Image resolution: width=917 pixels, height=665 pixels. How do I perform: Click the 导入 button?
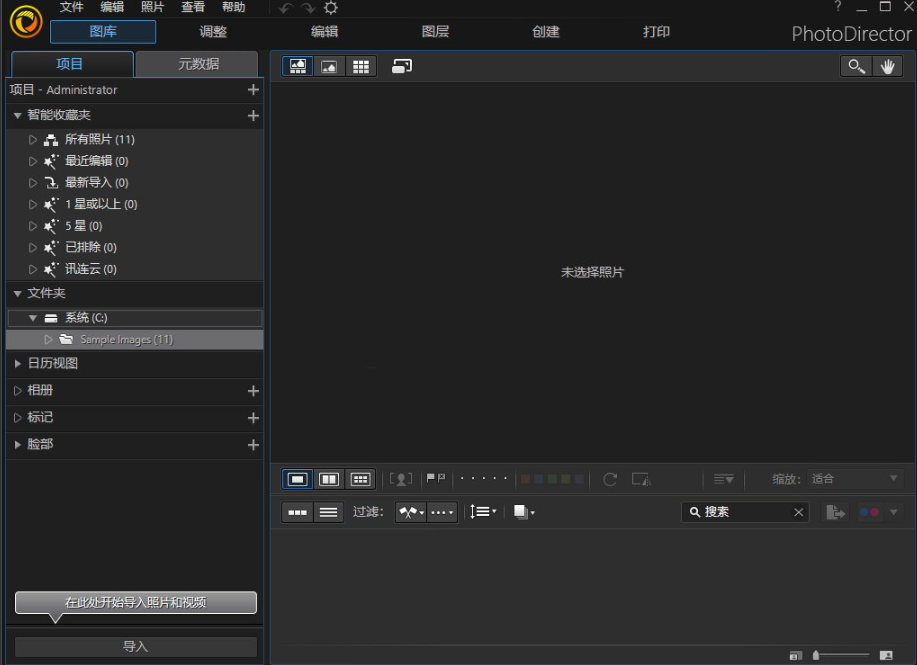click(x=135, y=646)
